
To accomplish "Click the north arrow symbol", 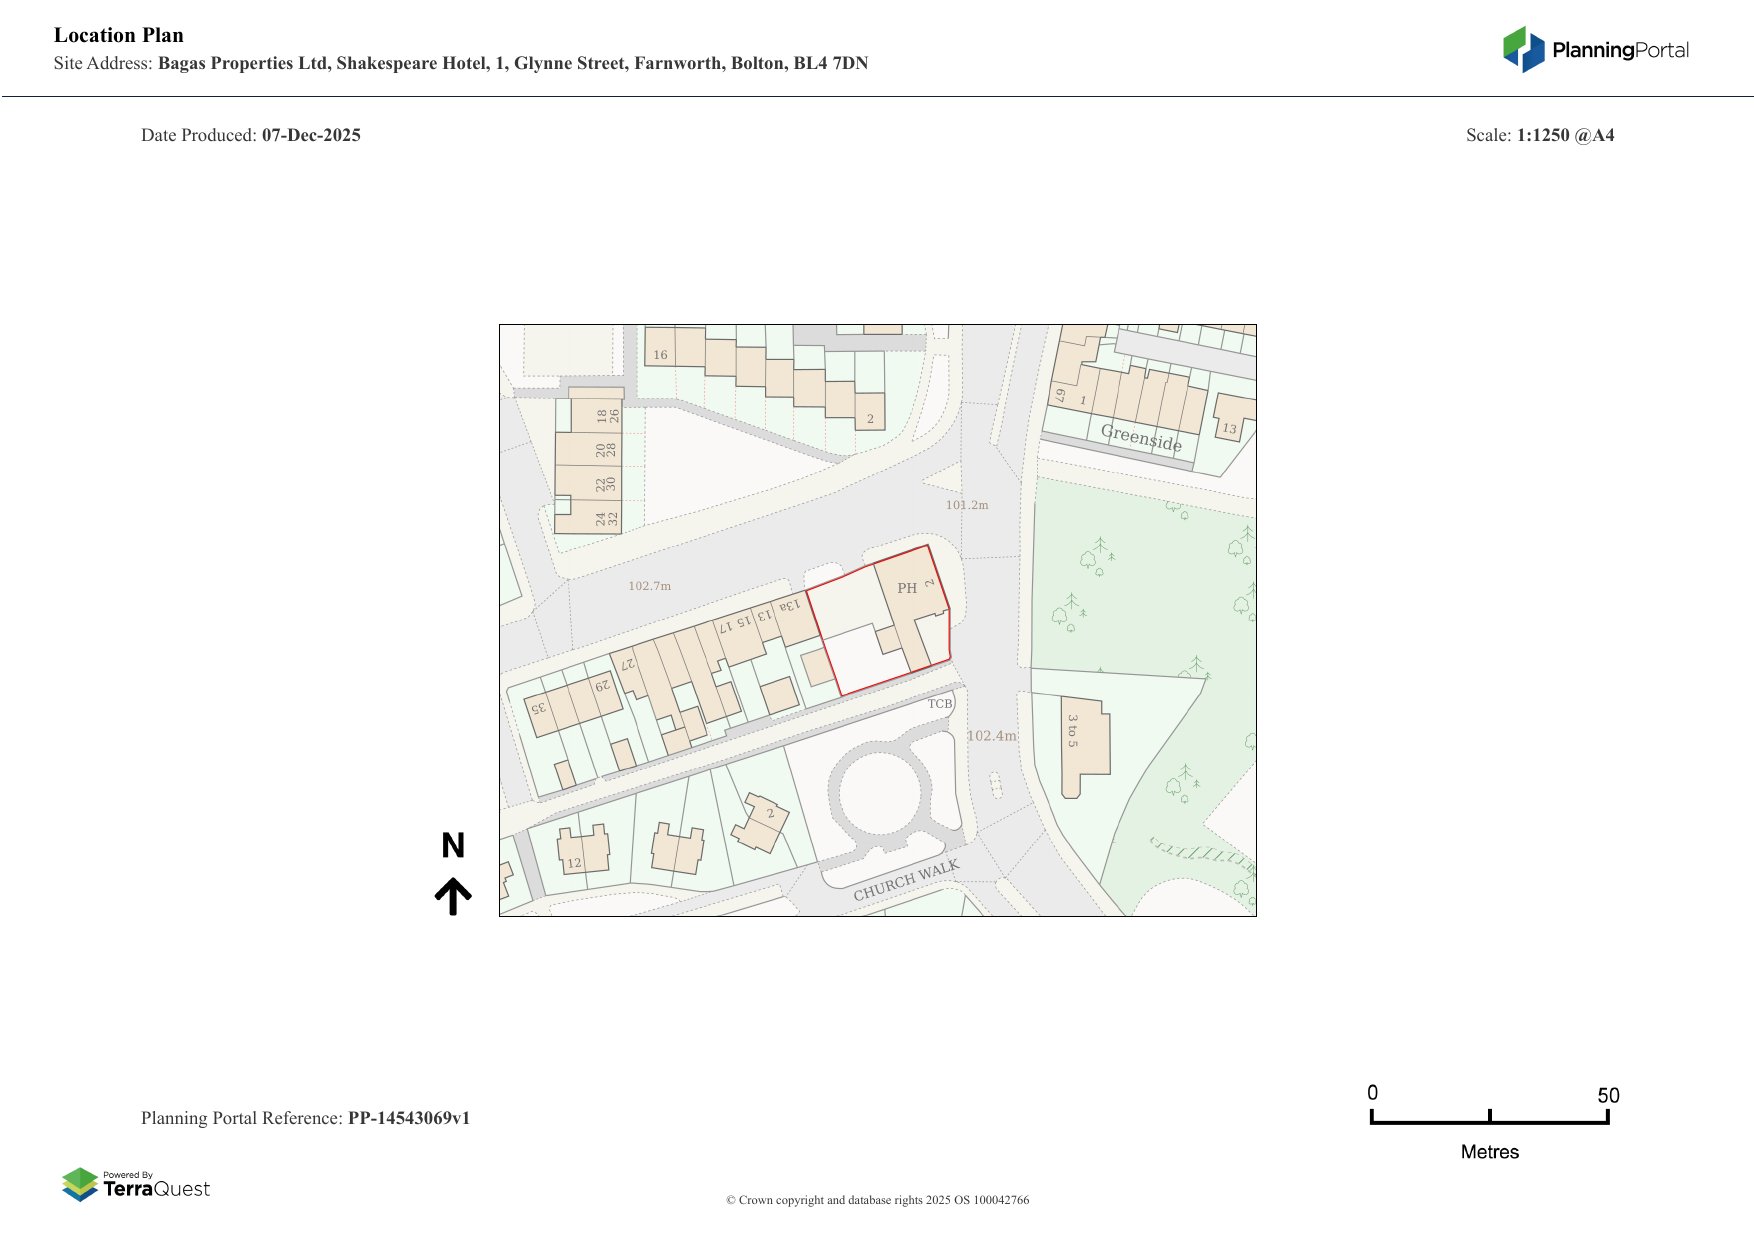I will [x=453, y=896].
